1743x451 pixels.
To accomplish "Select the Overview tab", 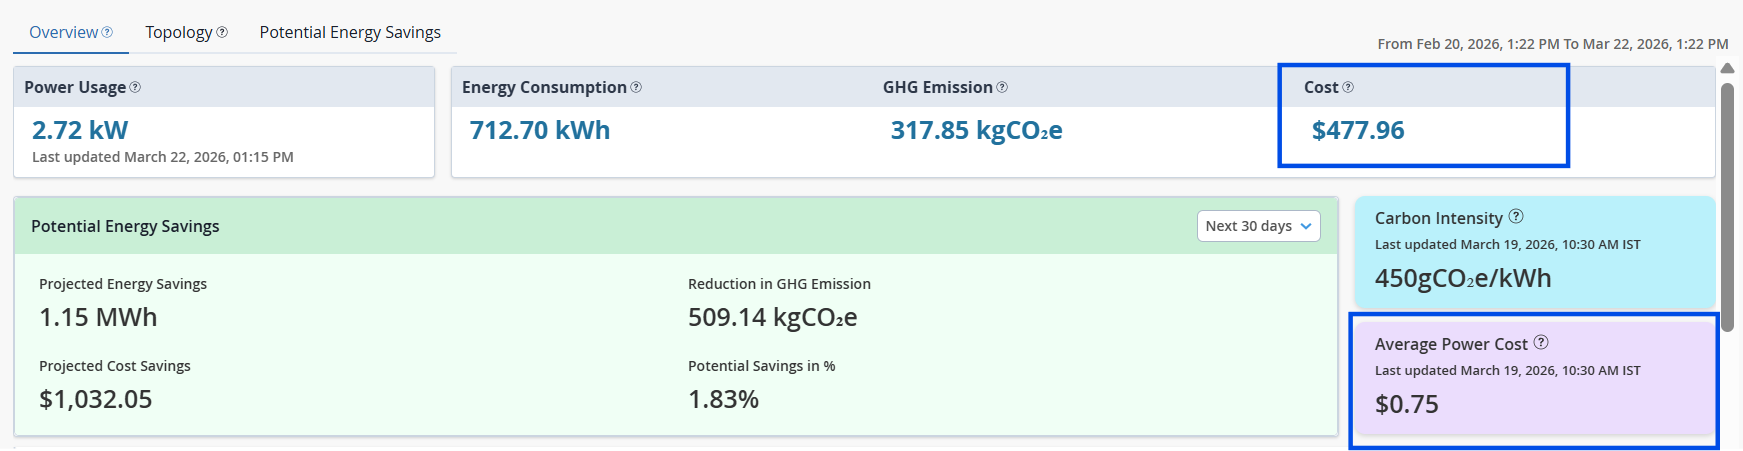I will (63, 32).
